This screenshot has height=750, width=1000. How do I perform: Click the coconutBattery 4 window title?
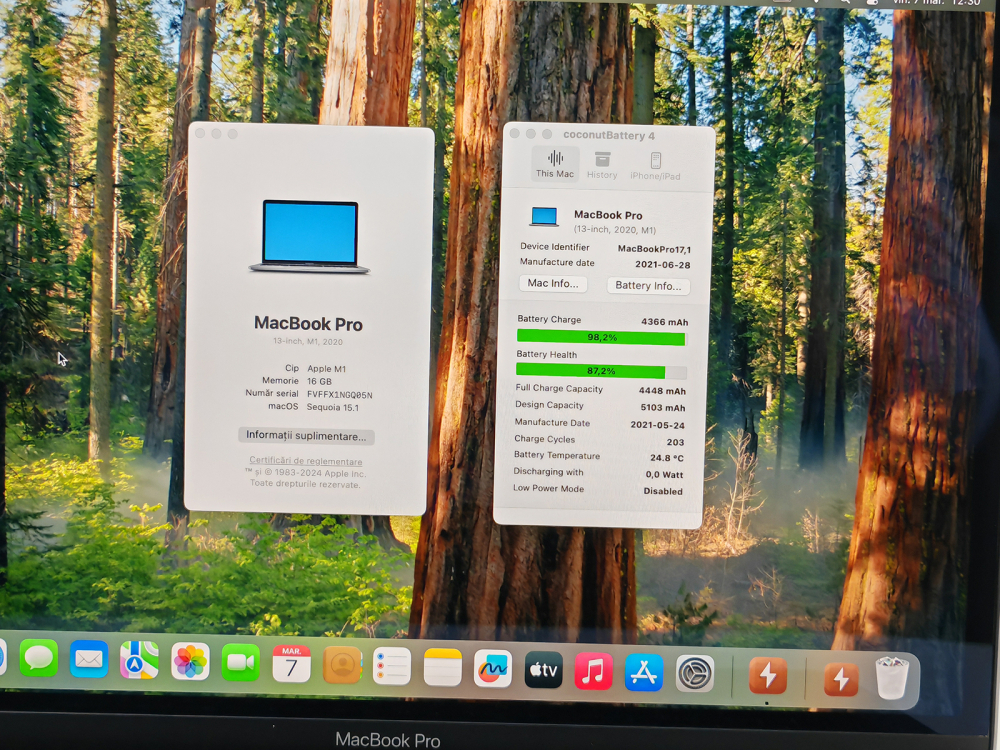[x=608, y=135]
